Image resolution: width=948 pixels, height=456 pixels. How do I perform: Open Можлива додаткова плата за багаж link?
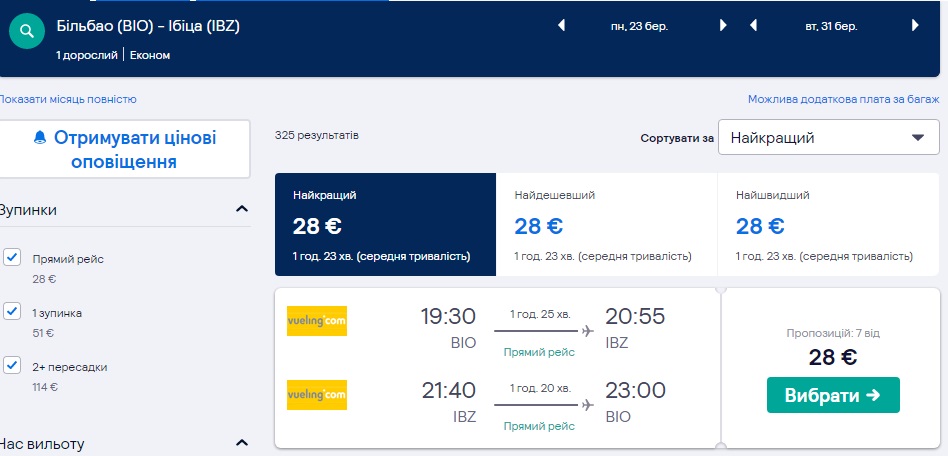coord(843,99)
